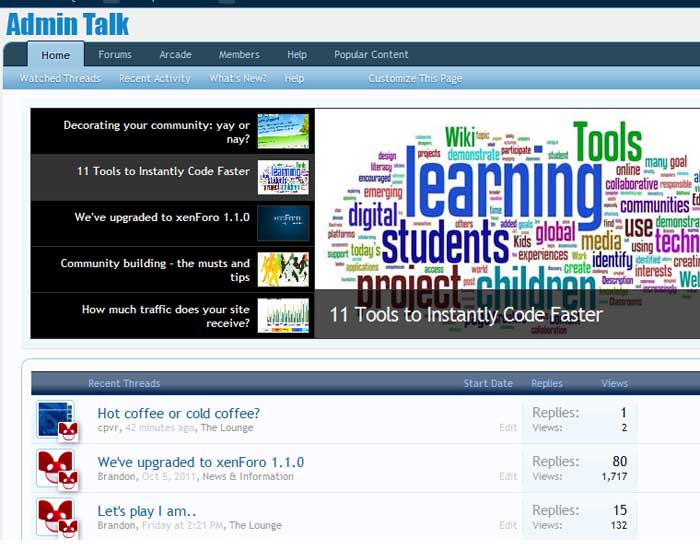The image size is (700, 550).
Task: Click the Recent Threads header
Action: tap(124, 383)
